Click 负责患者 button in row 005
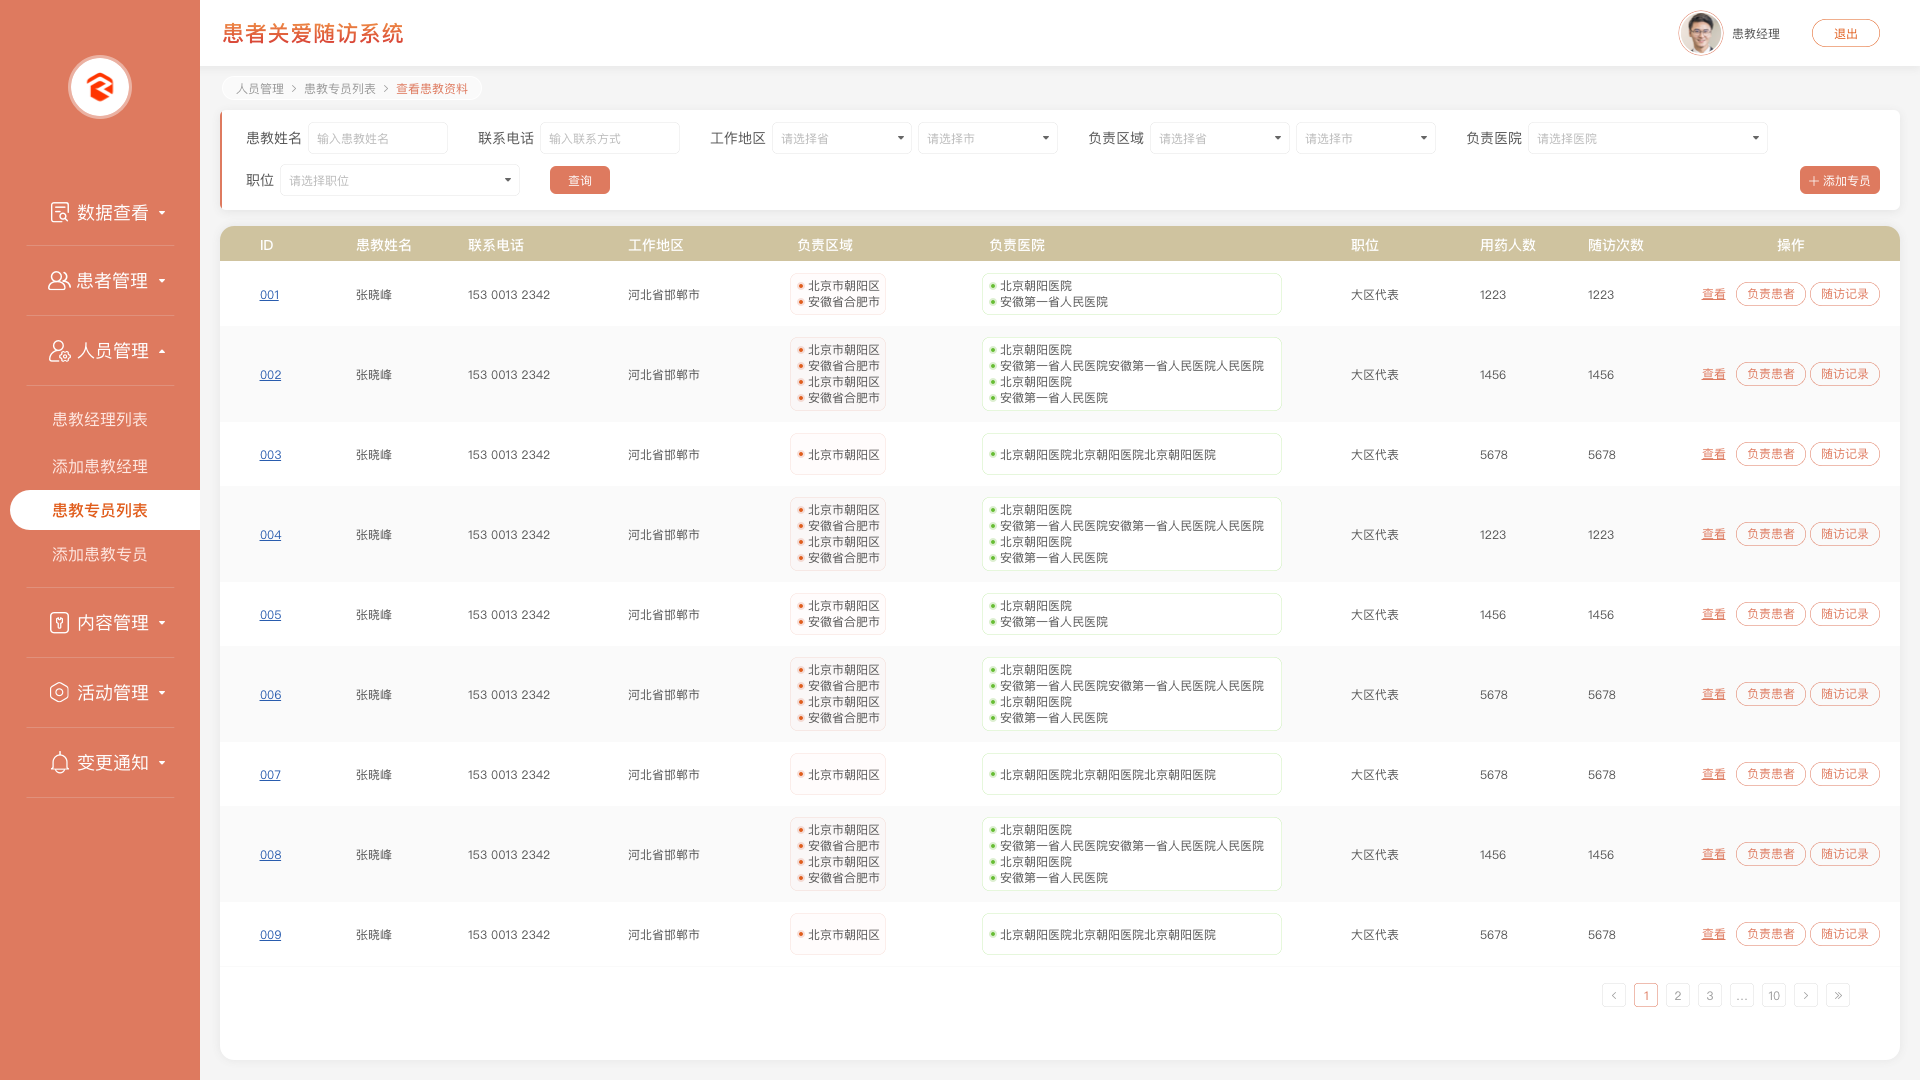1920x1080 pixels. [x=1771, y=614]
